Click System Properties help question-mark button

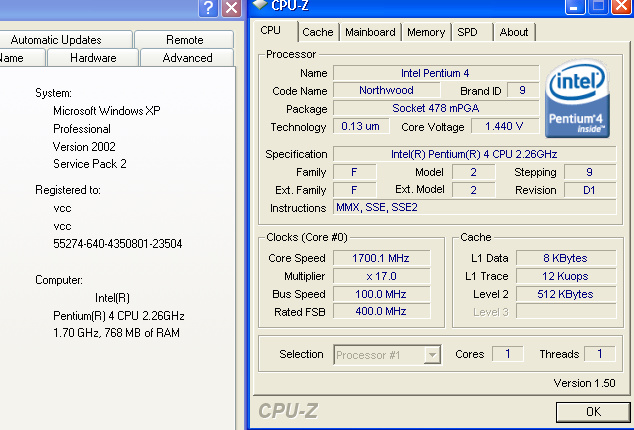[208, 7]
